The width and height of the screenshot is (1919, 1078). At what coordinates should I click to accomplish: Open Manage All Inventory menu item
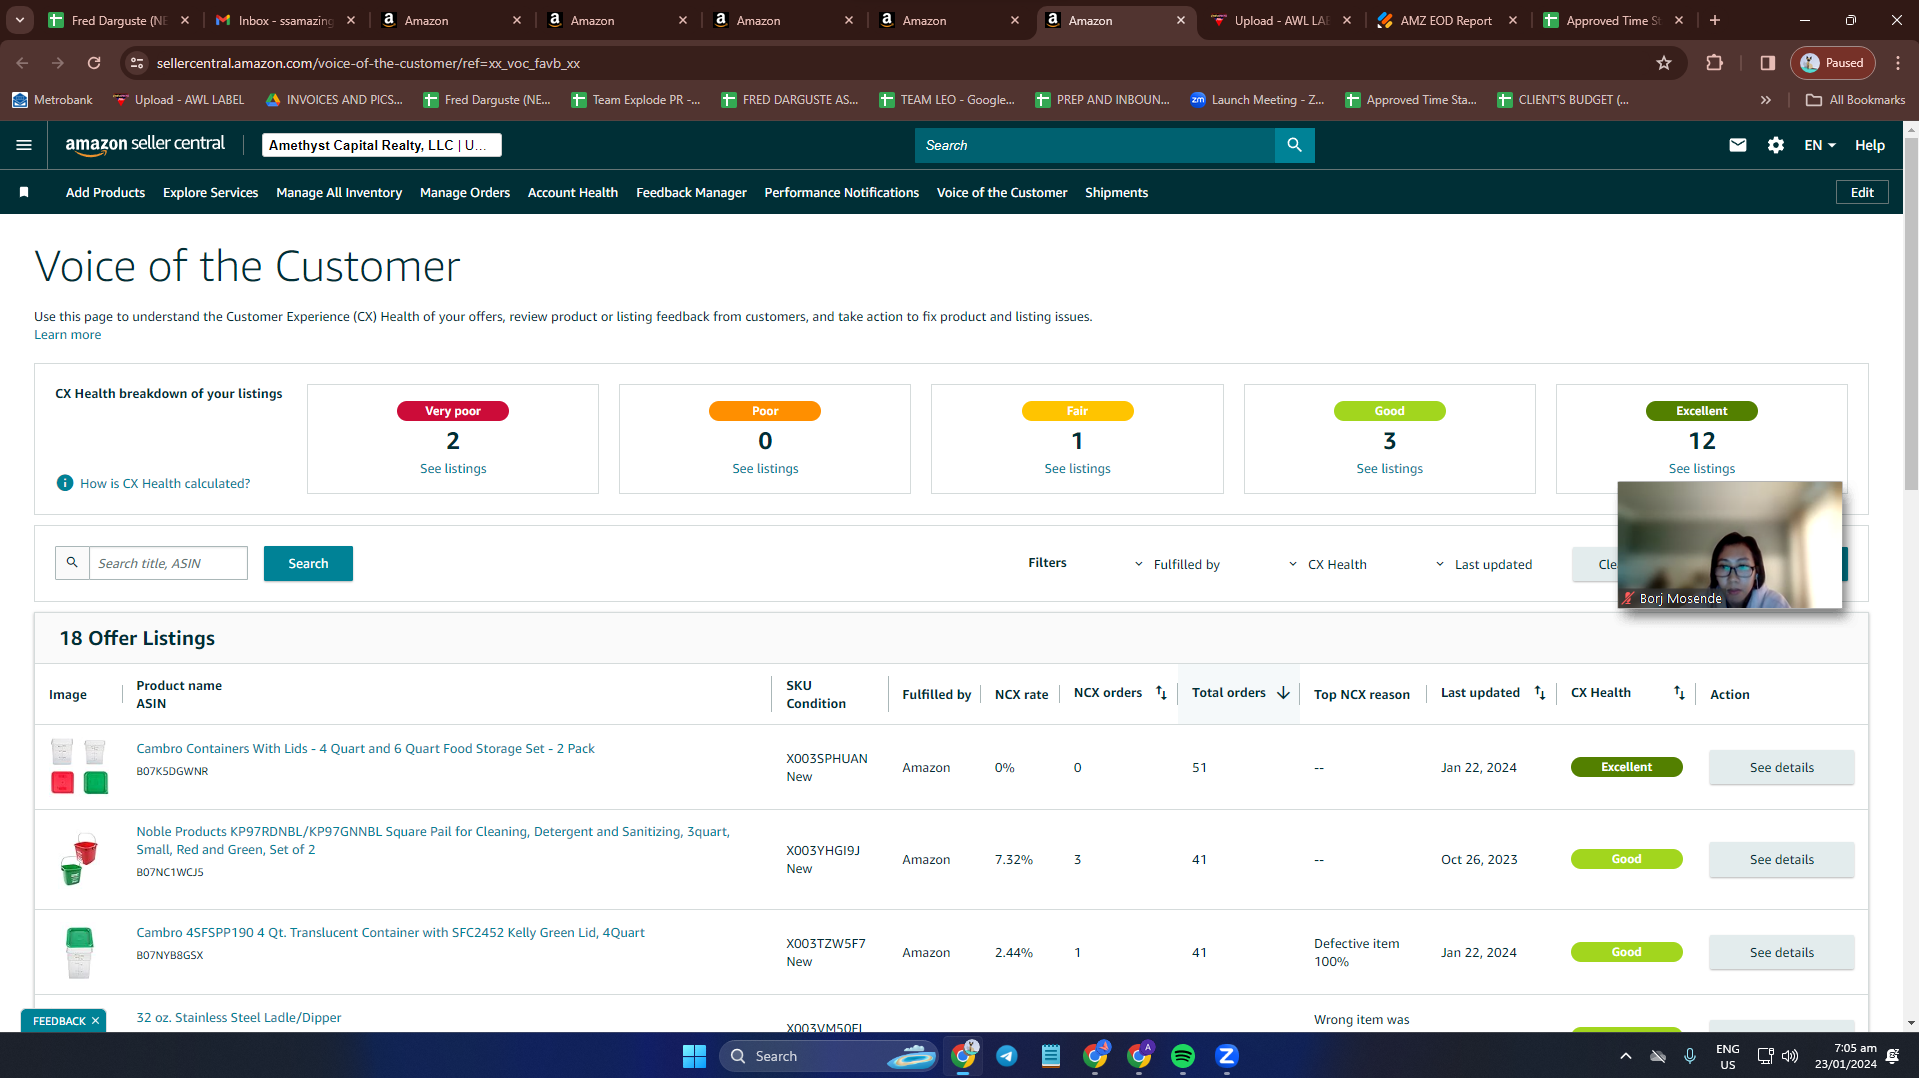click(339, 192)
